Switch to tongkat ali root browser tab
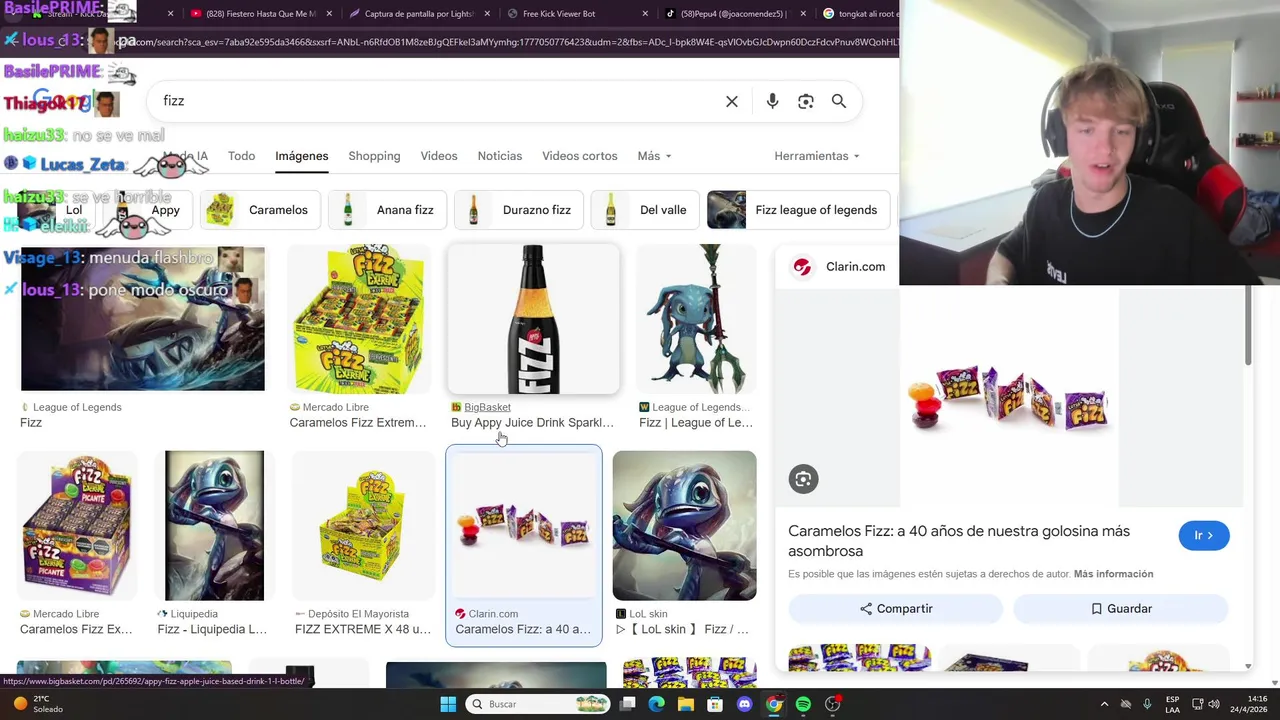This screenshot has height=720, width=1280. (860, 14)
